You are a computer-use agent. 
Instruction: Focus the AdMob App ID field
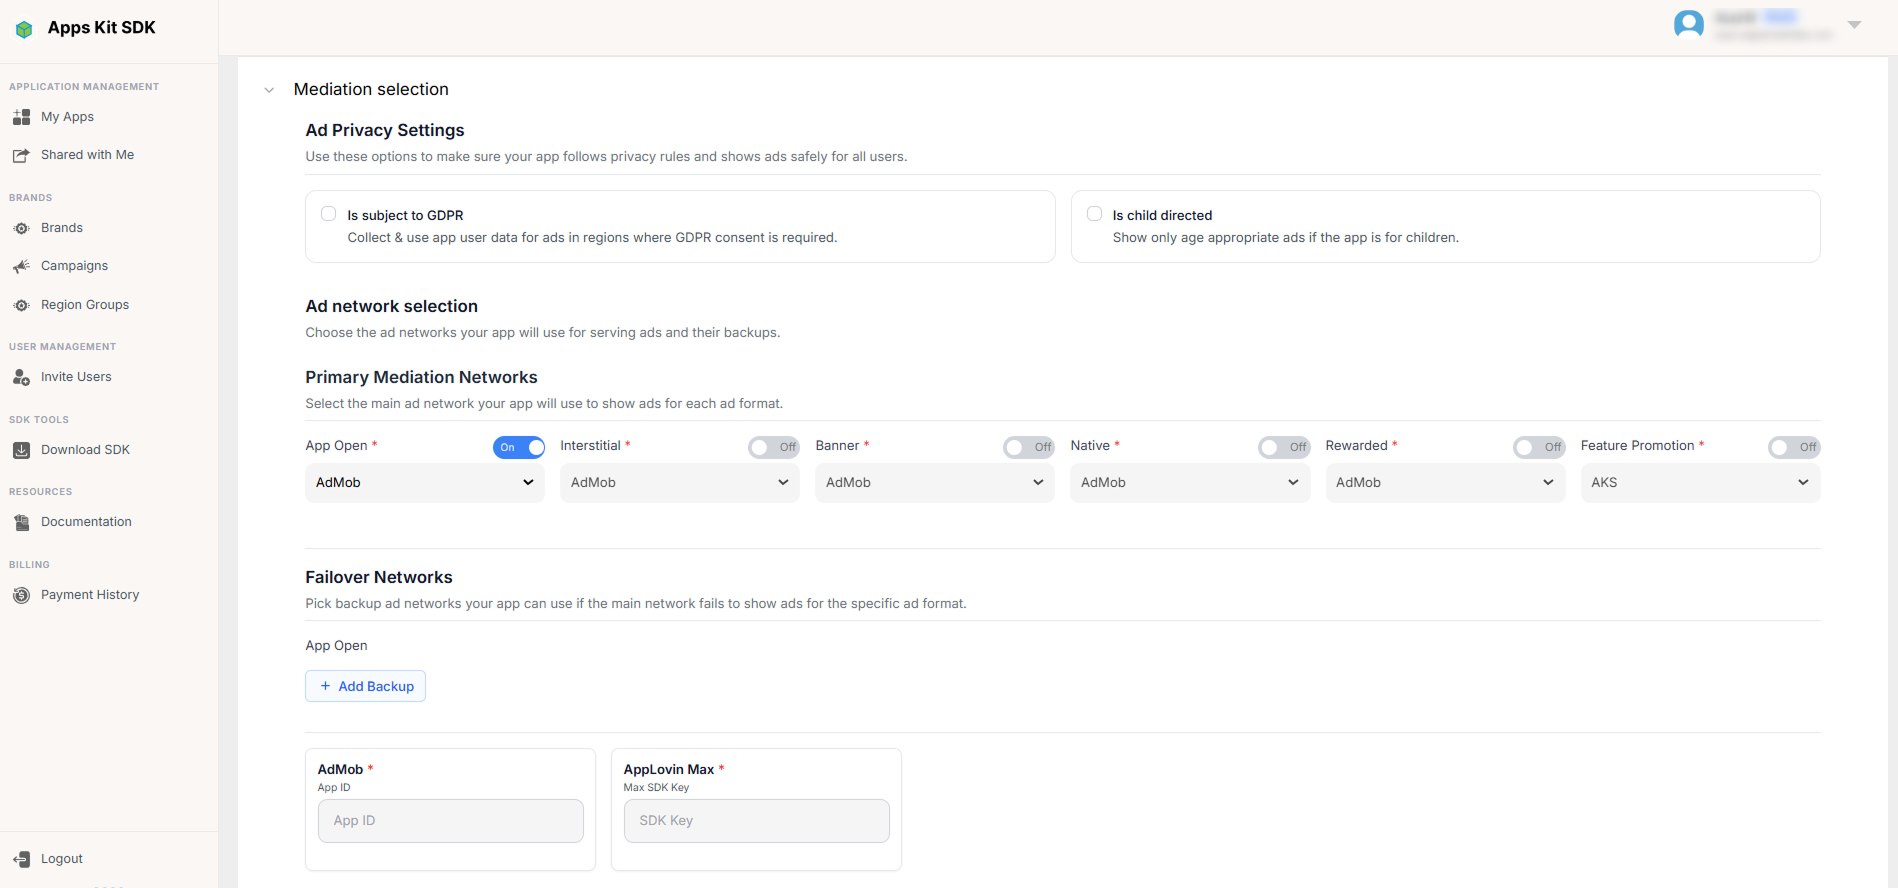tap(451, 821)
